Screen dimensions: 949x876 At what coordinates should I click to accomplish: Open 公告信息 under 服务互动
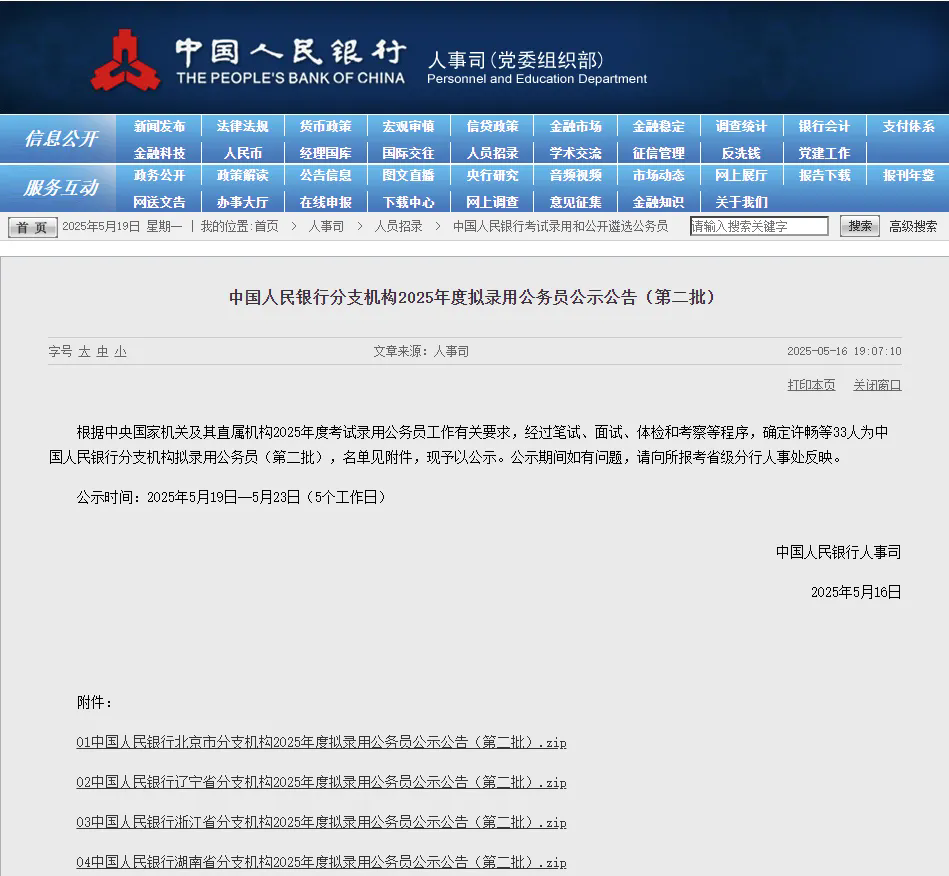tap(326, 176)
